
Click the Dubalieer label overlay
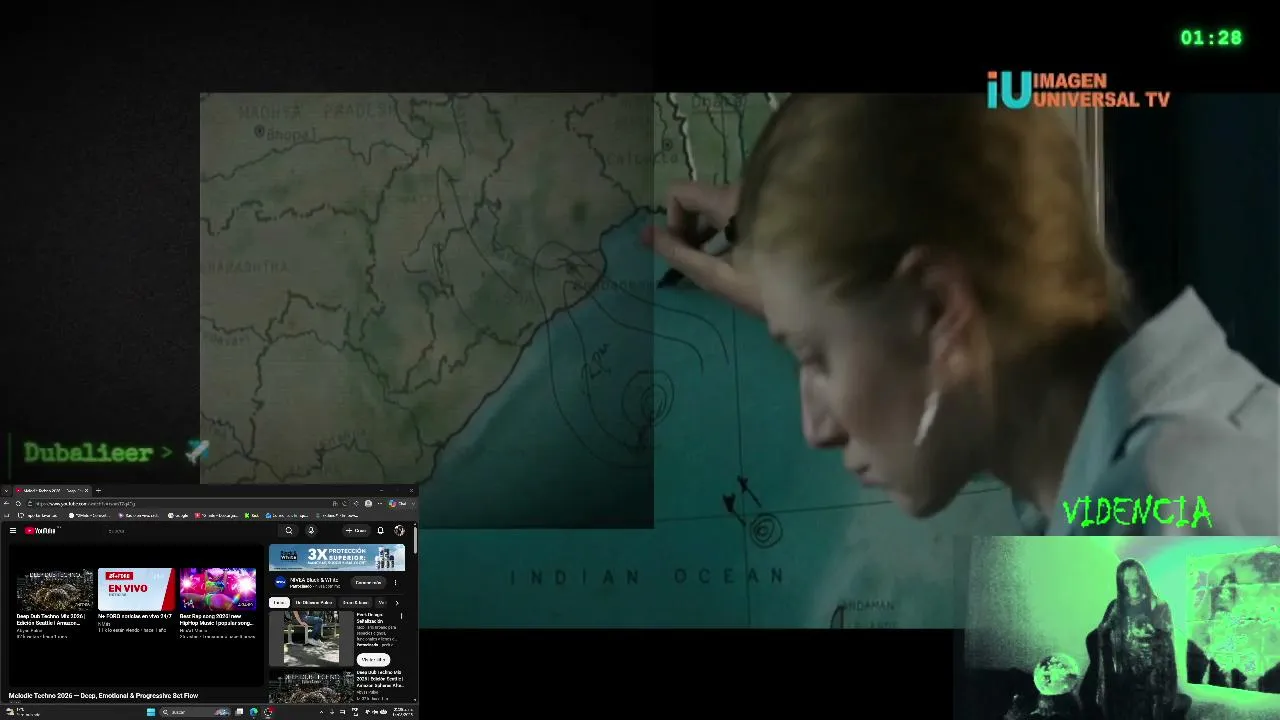(88, 453)
